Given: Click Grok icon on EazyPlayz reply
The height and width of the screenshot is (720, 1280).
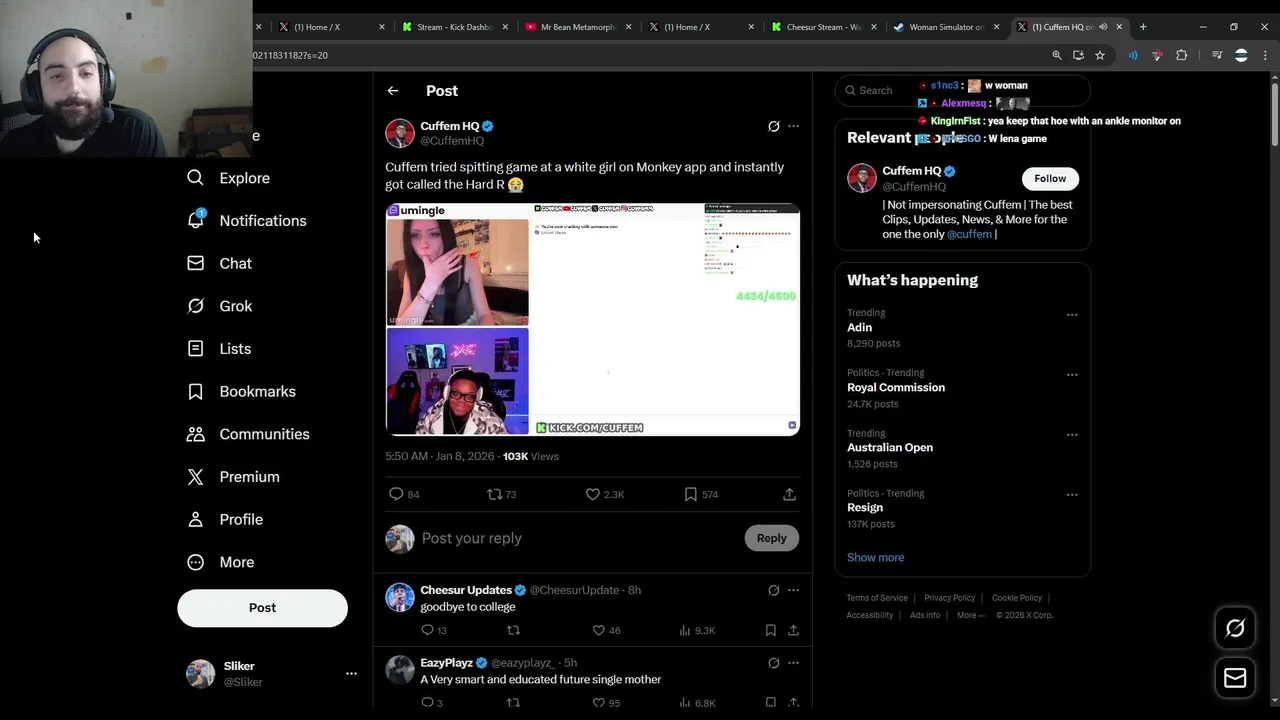Looking at the screenshot, I should 773,663.
